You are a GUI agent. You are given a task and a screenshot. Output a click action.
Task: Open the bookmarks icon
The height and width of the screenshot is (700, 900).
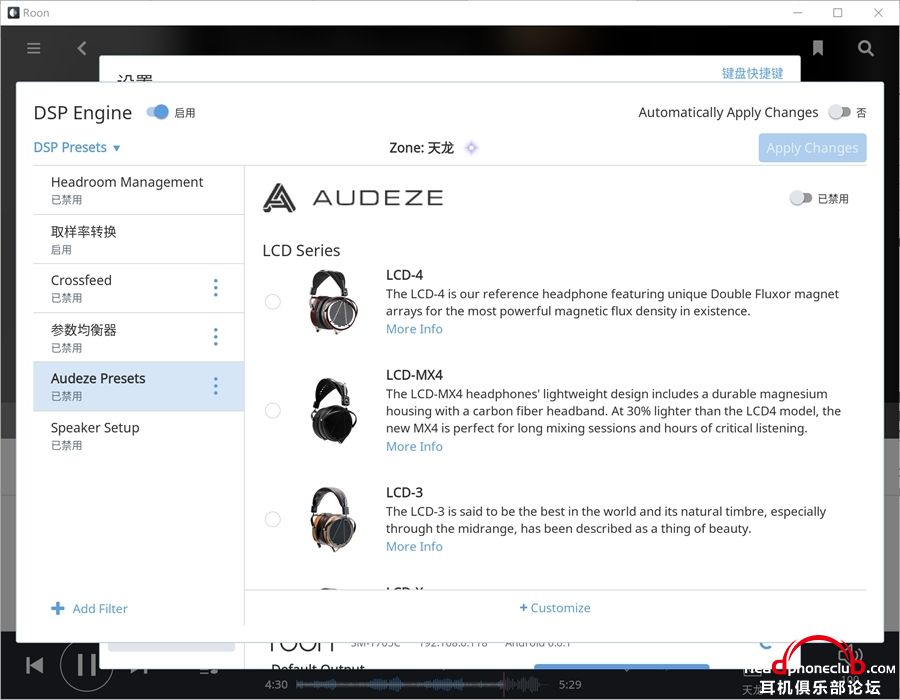coord(818,48)
